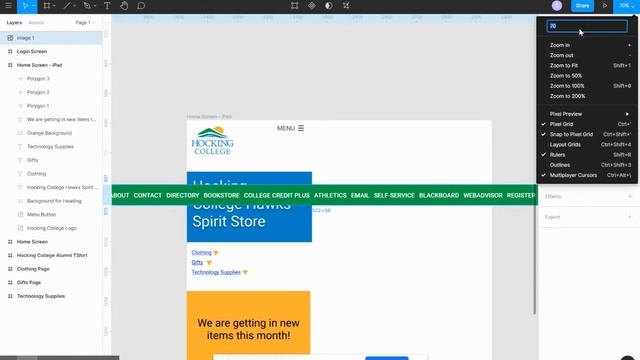Toggle Rulers option

[588, 155]
